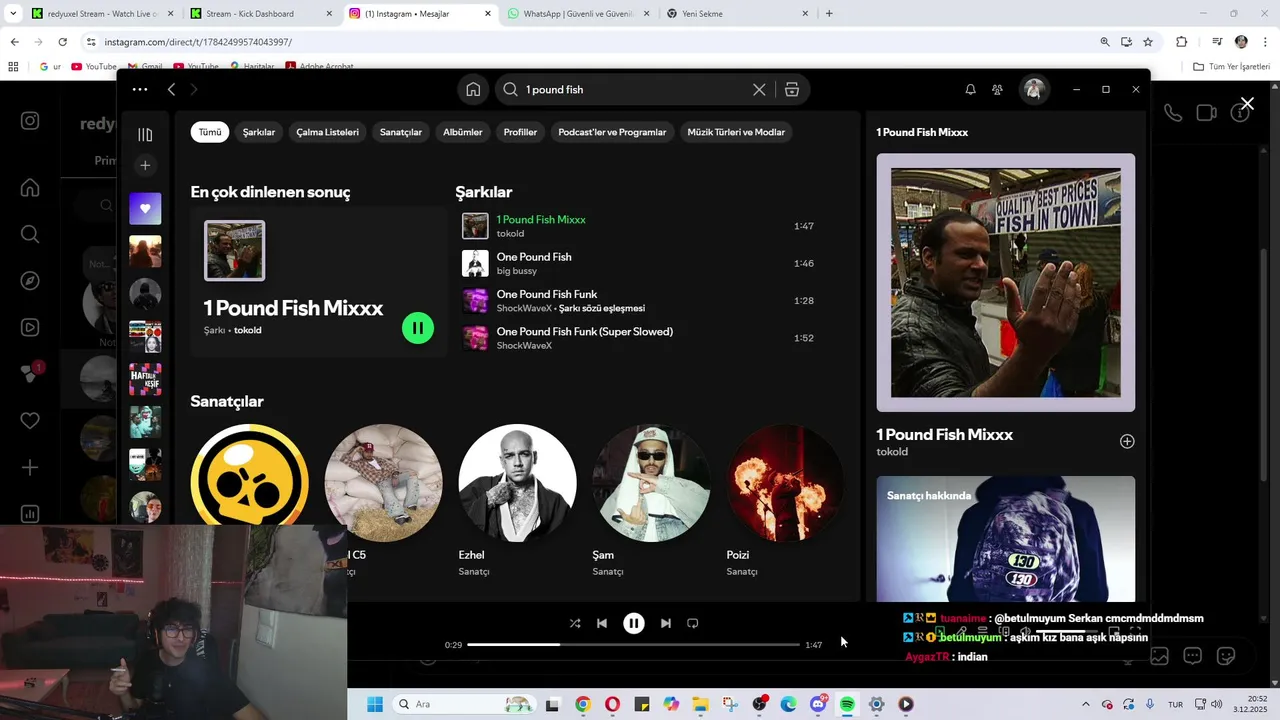This screenshot has width=1280, height=720.
Task: Open Spotify notifications bell
Action: pyautogui.click(x=970, y=89)
